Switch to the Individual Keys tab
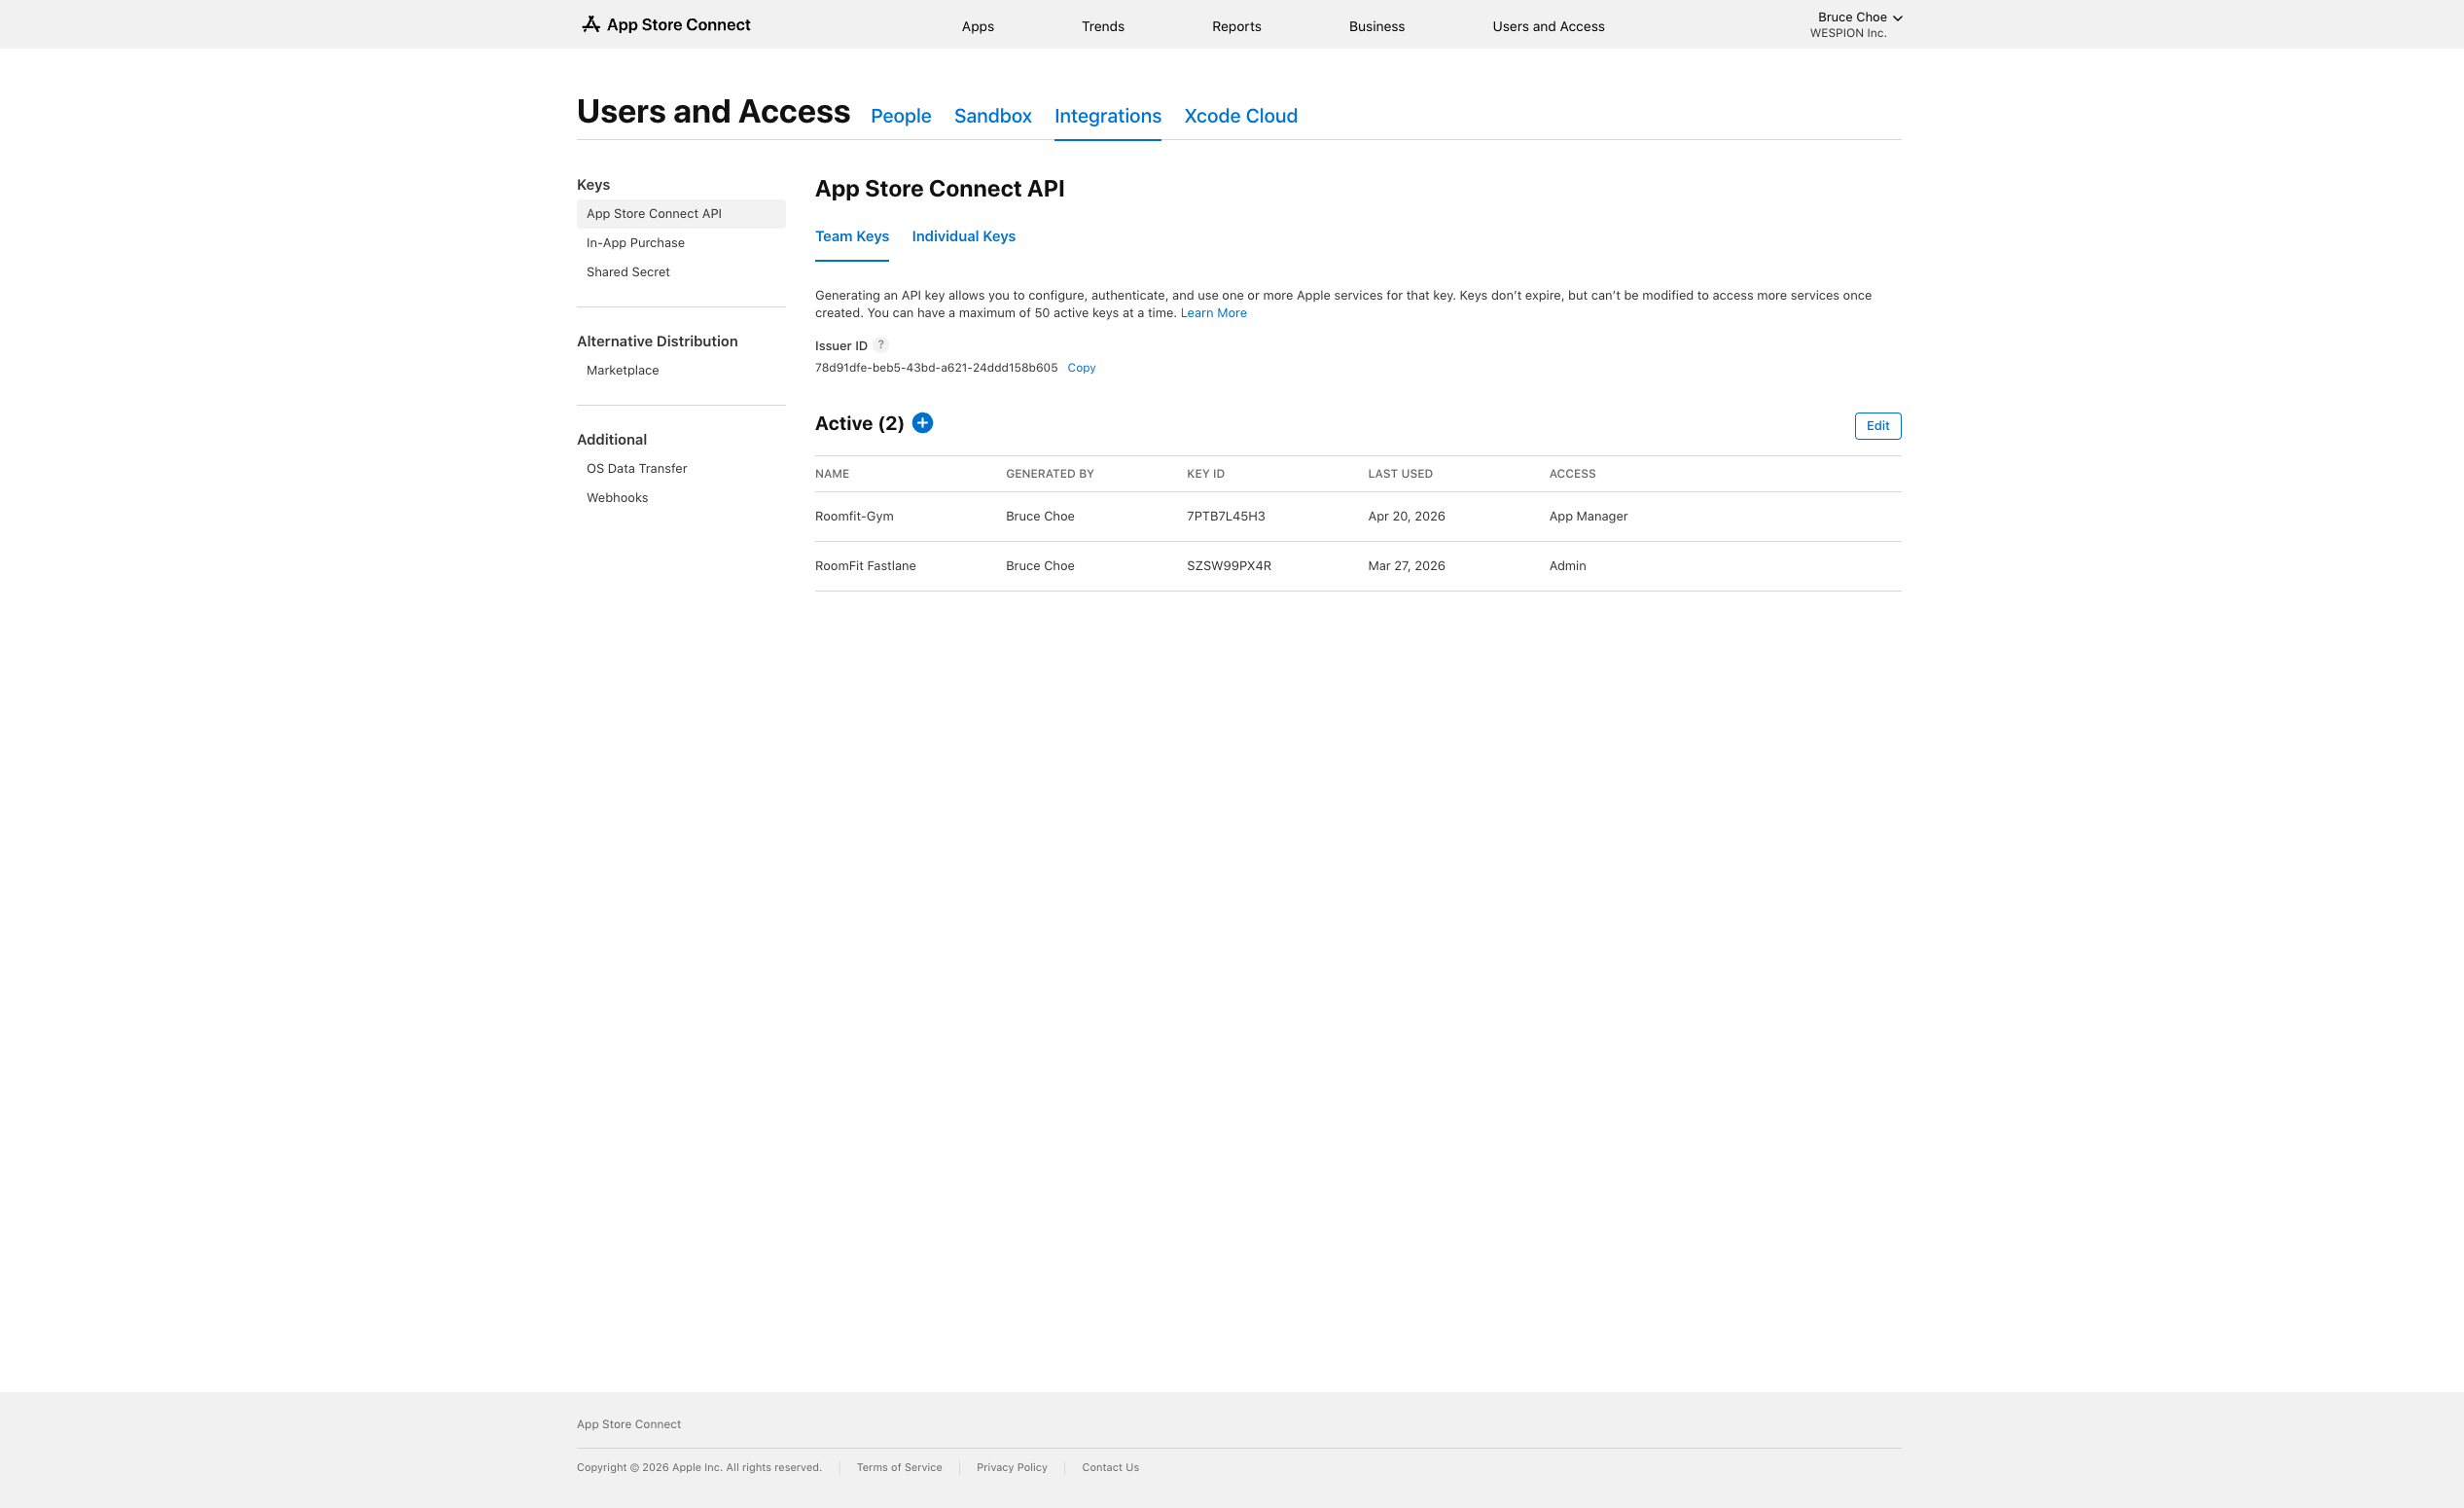The width and height of the screenshot is (2464, 1508). 963,236
